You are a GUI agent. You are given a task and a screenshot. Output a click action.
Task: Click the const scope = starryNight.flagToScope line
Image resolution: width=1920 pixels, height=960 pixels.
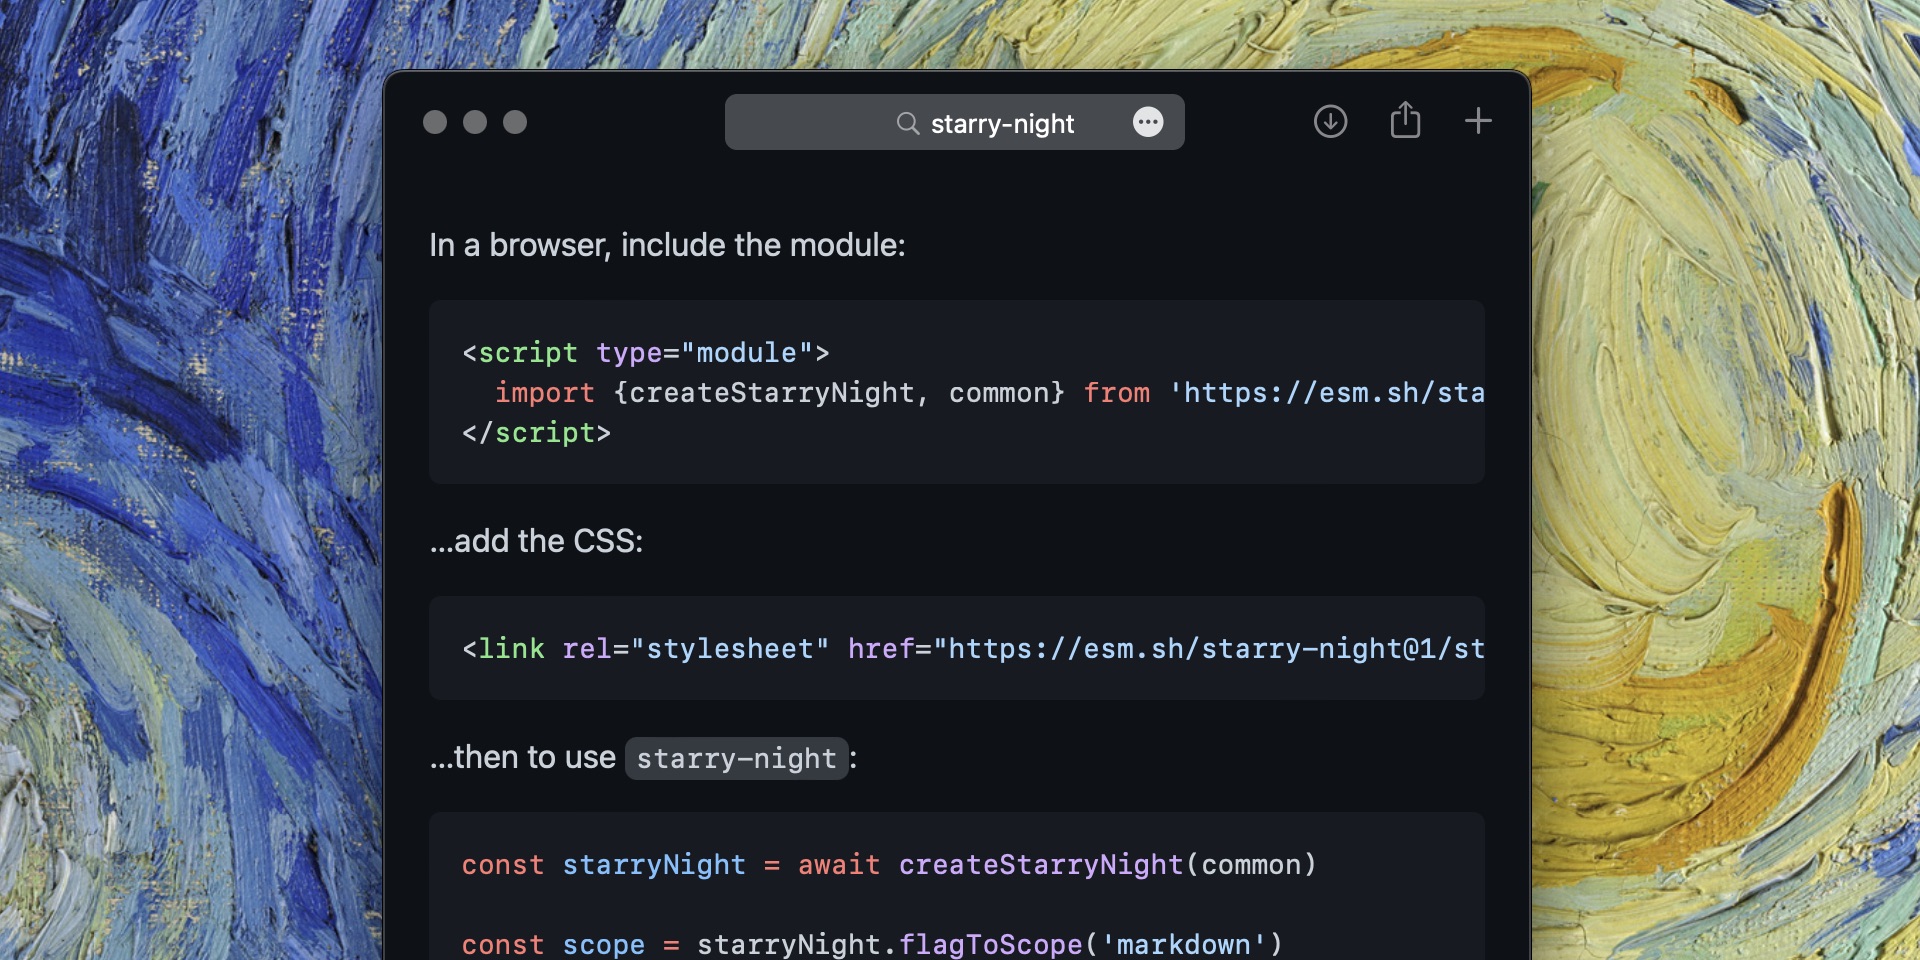872,944
